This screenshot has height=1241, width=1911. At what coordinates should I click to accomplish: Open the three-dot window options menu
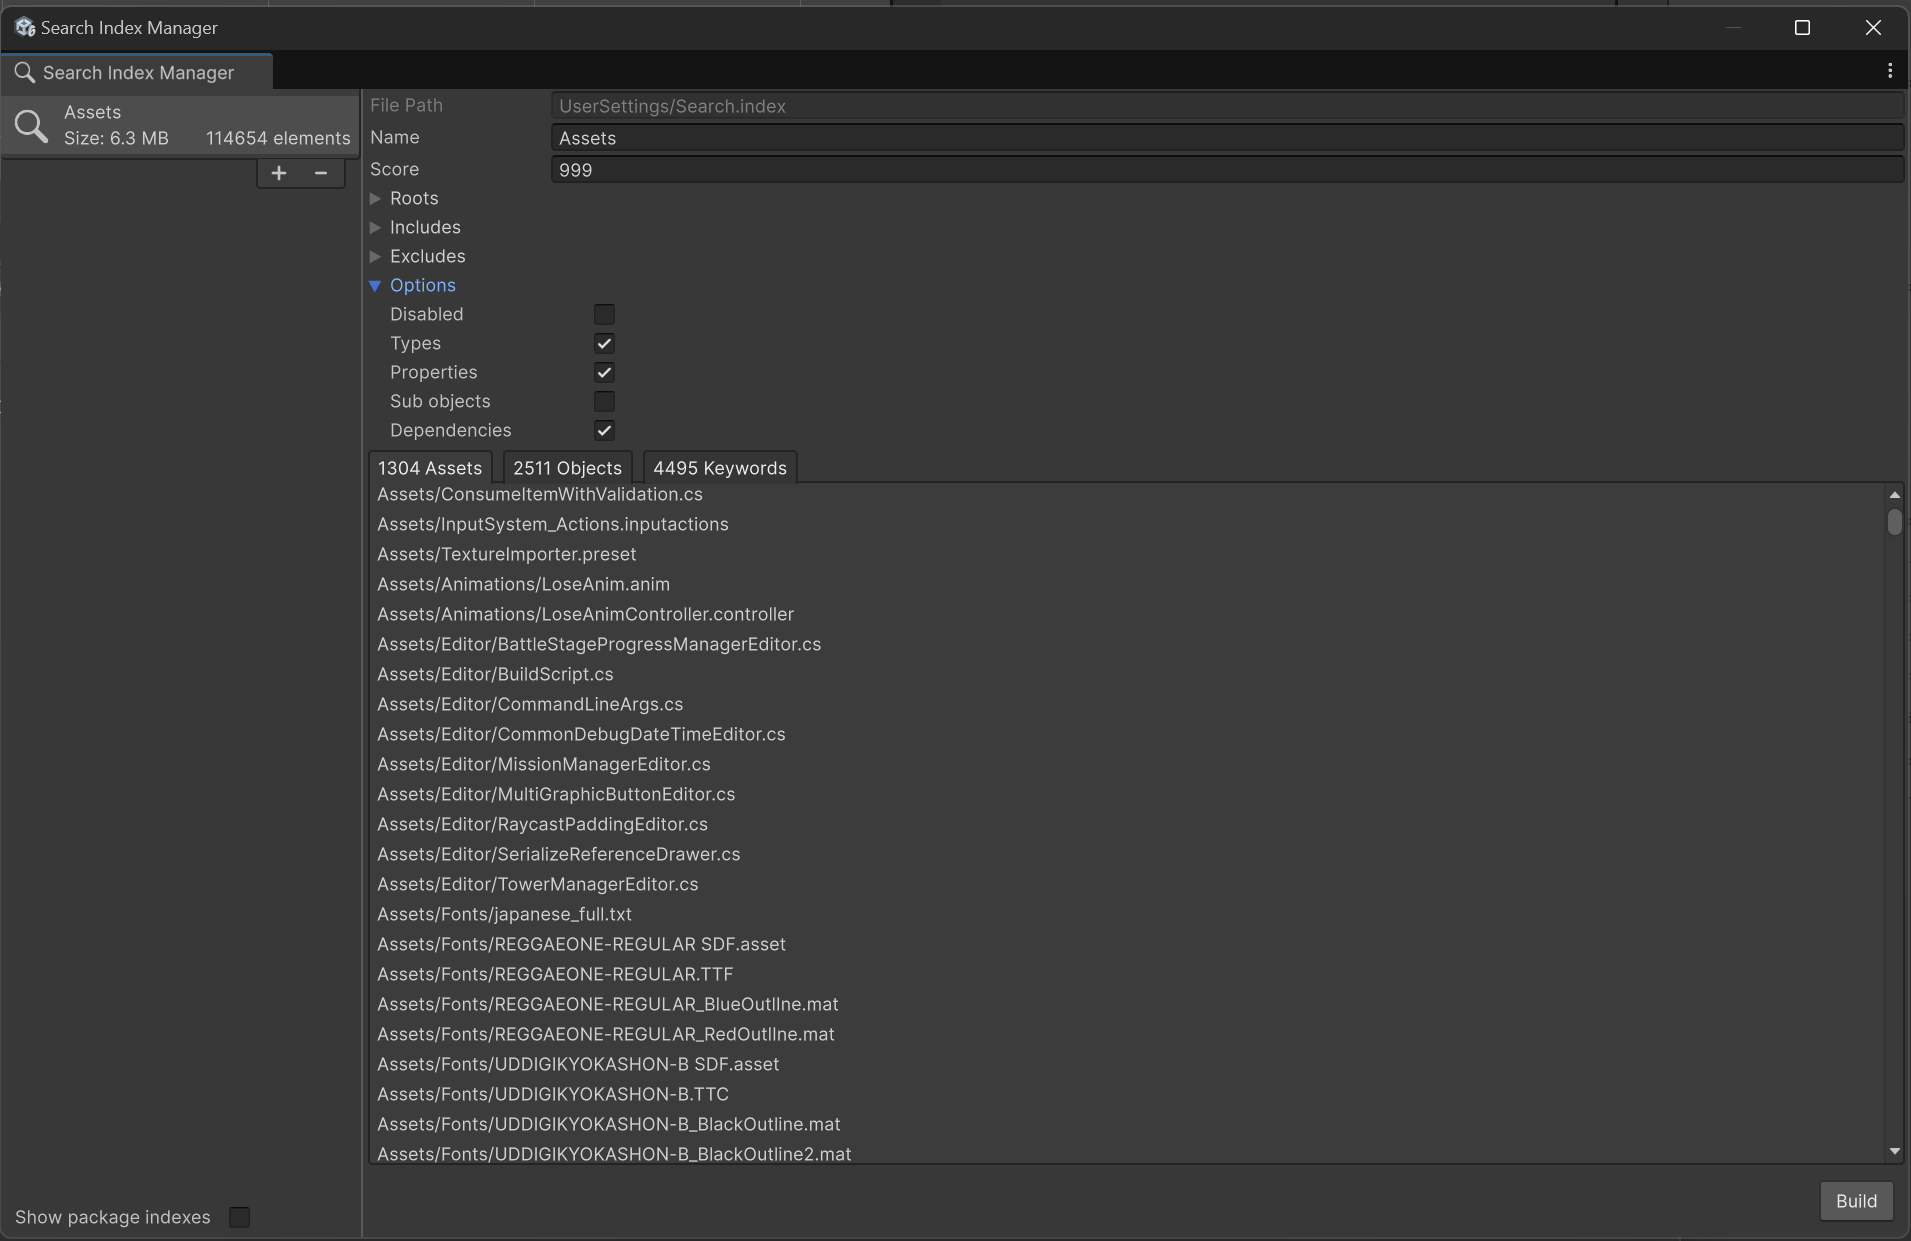1889,71
